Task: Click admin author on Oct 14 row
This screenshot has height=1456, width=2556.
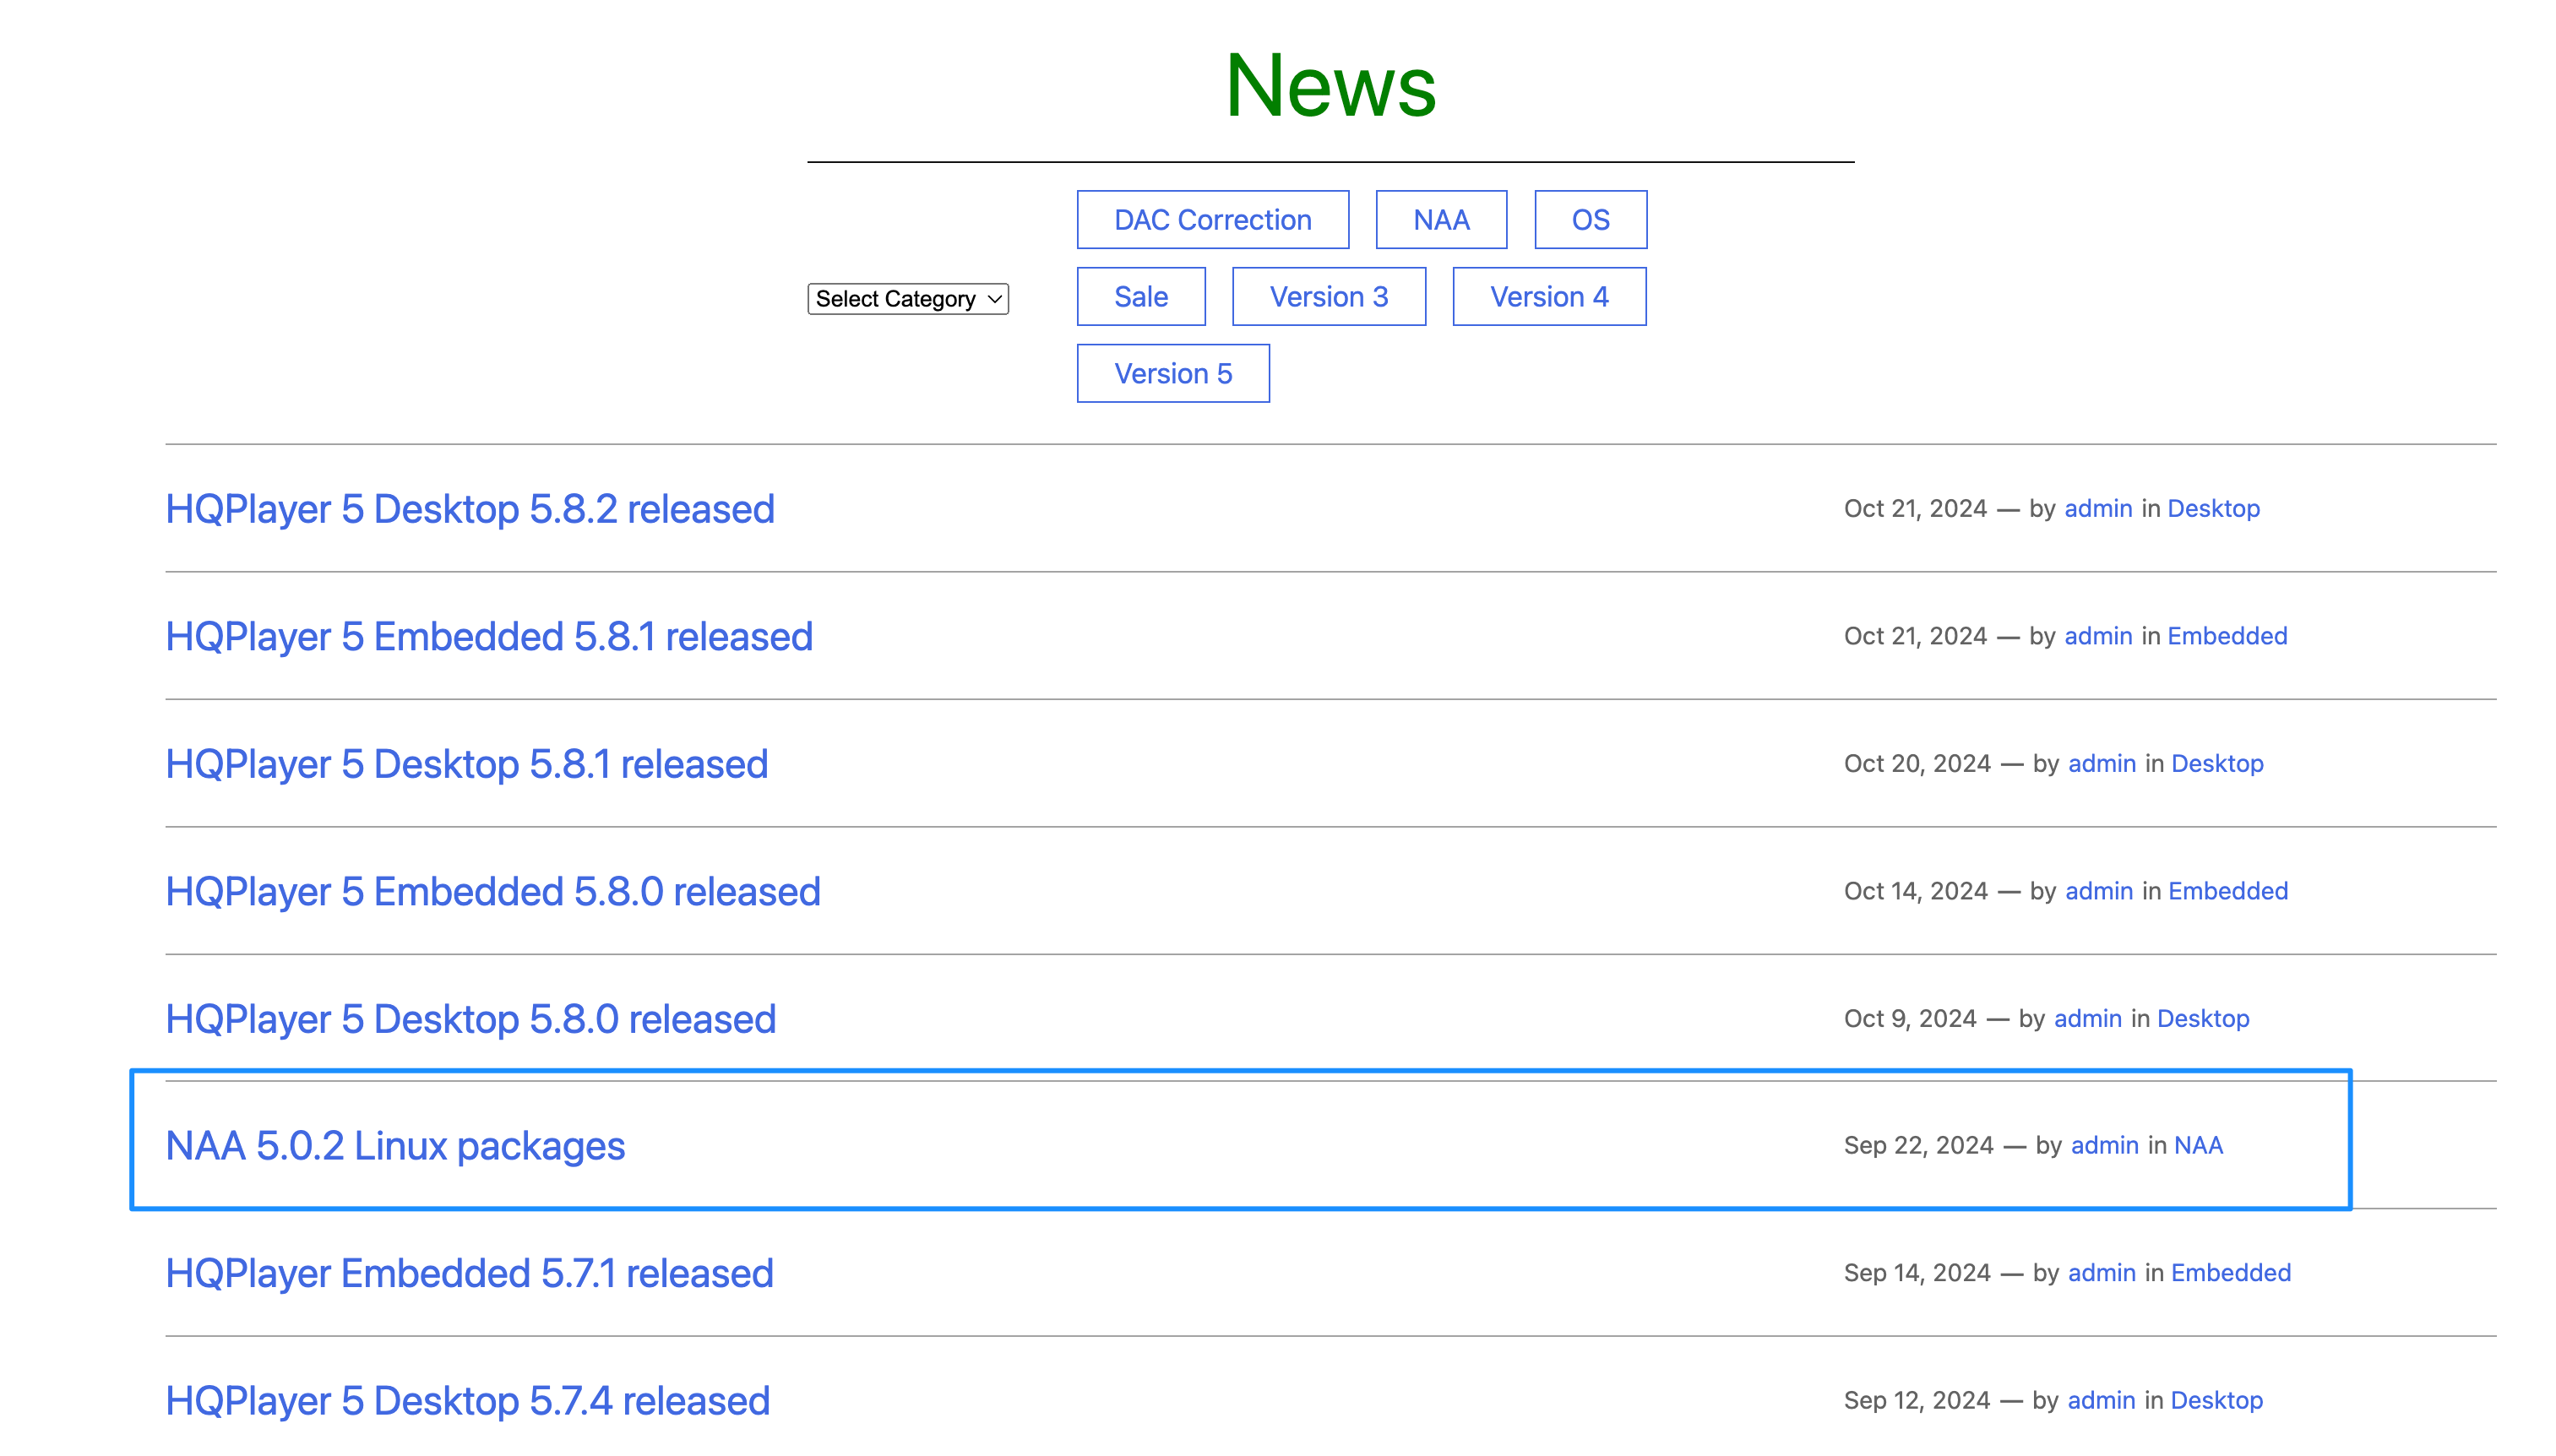Action: click(2099, 891)
